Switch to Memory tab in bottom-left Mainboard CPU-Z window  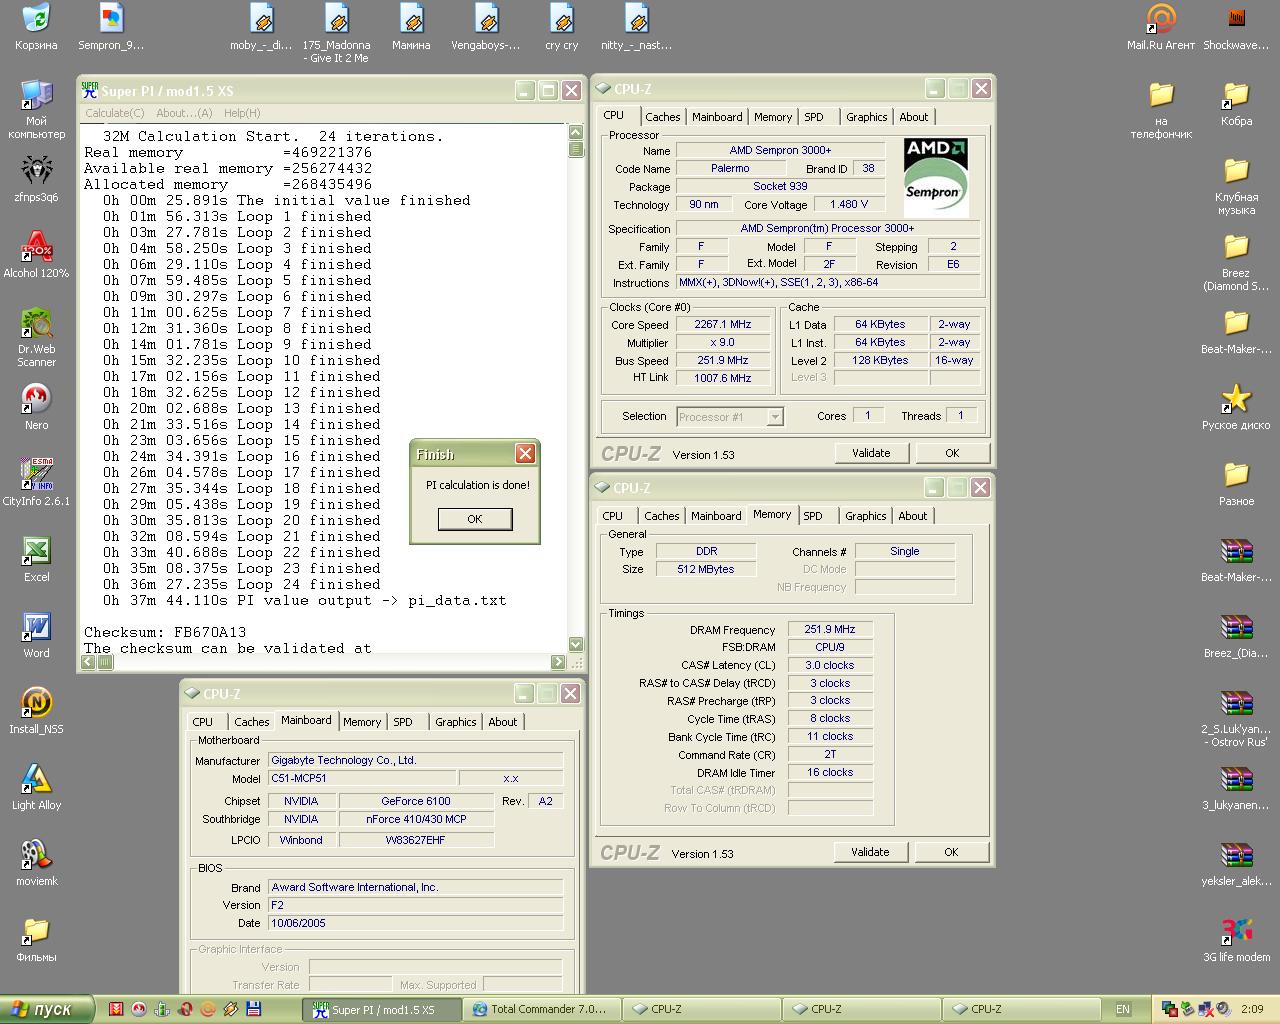[x=362, y=722]
